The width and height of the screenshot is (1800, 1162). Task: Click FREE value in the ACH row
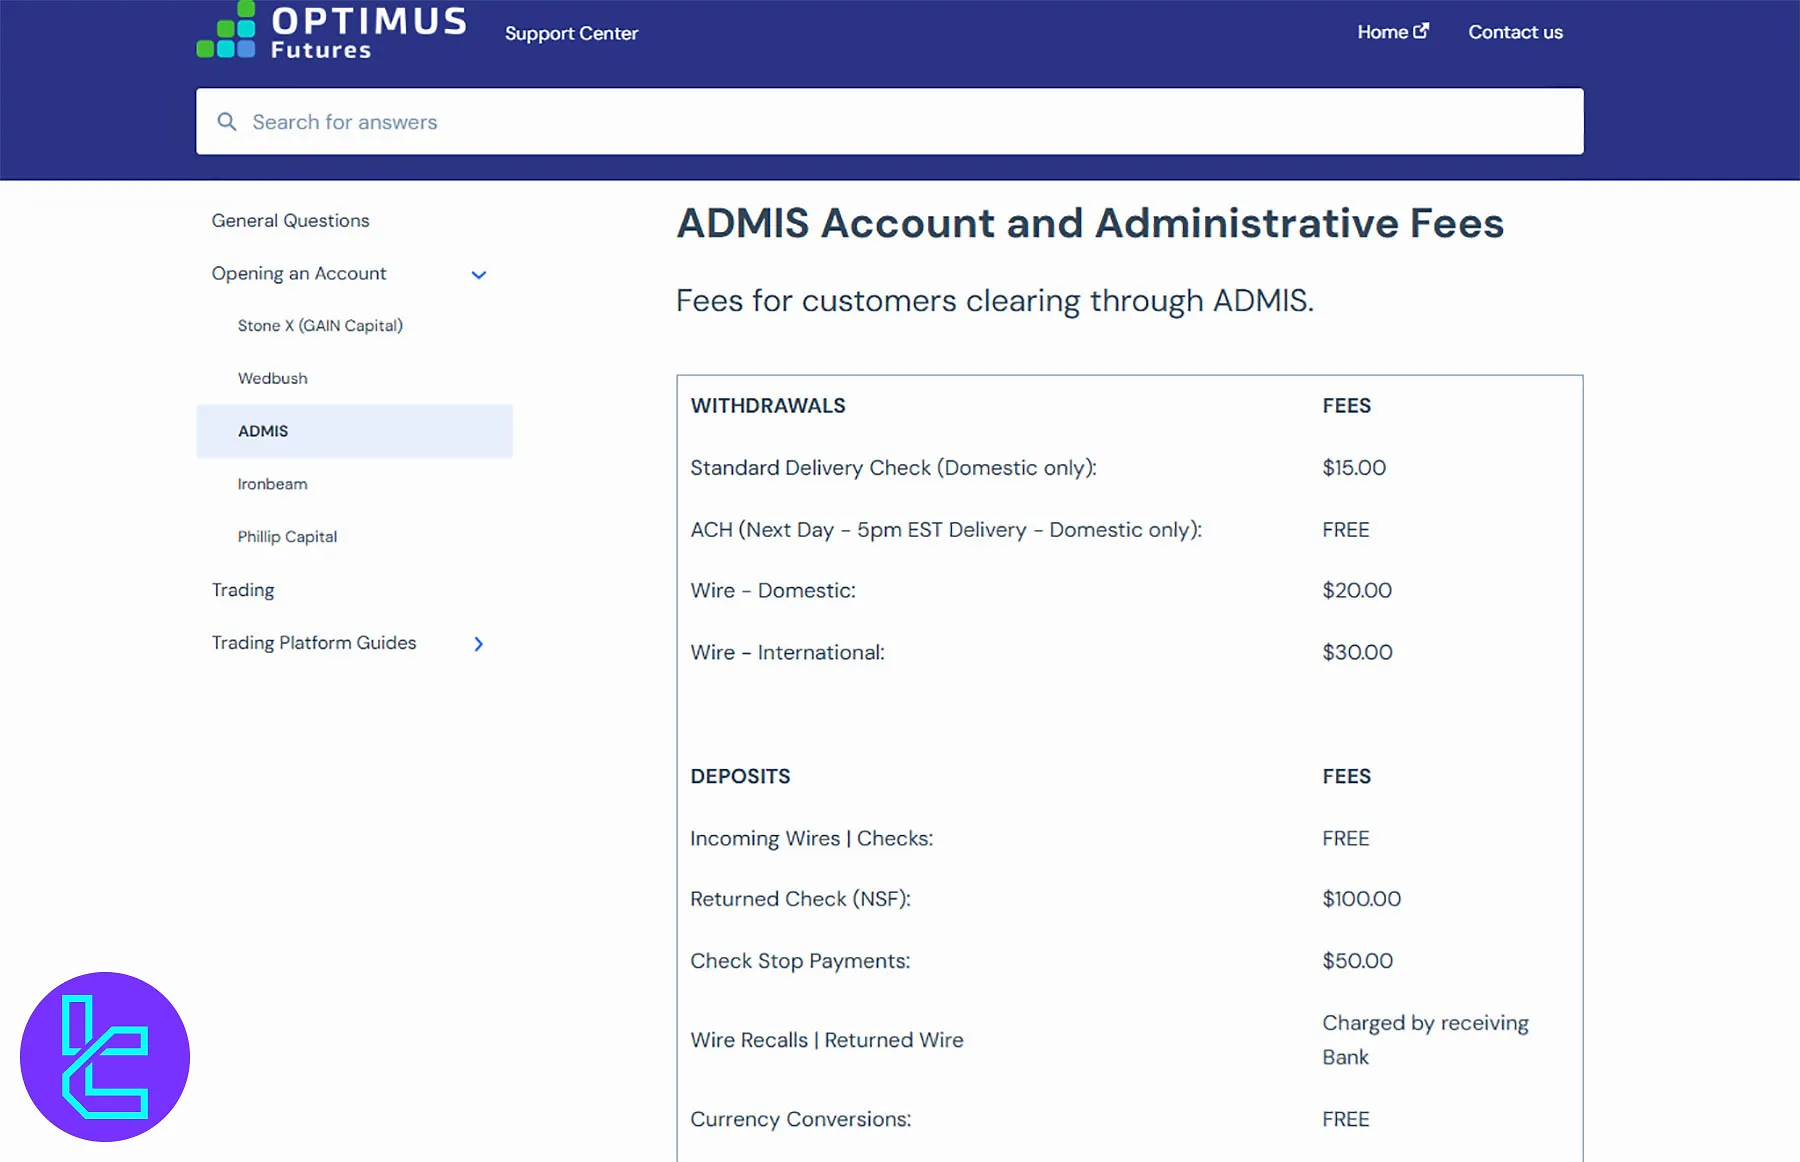point(1346,530)
